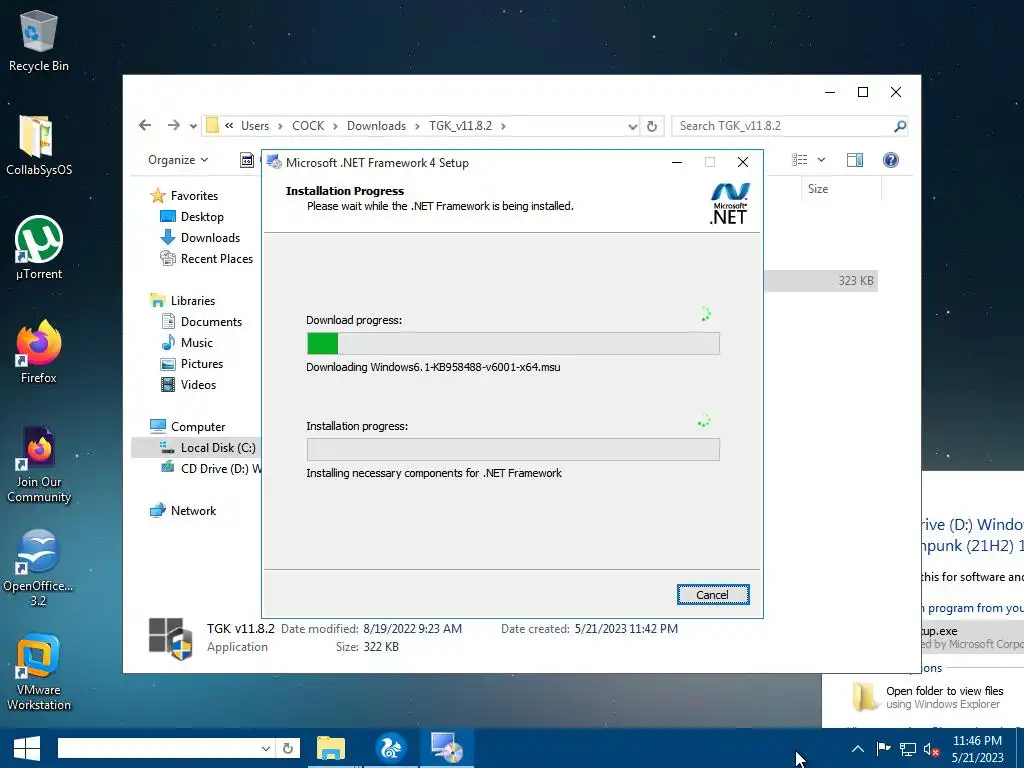This screenshot has height=768, width=1024.
Task: Launch the Firefox desktop shortcut
Action: [39, 353]
